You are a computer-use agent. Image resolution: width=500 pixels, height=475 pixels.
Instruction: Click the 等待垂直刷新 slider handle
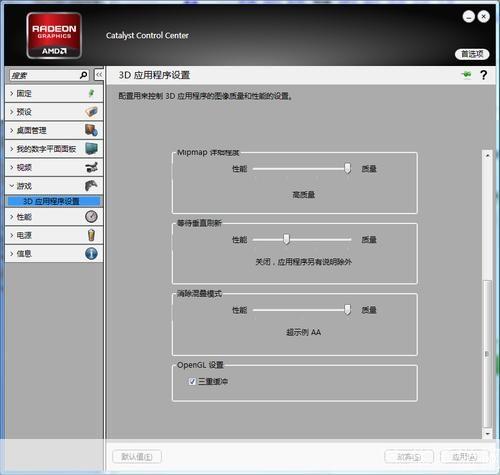coord(286,239)
